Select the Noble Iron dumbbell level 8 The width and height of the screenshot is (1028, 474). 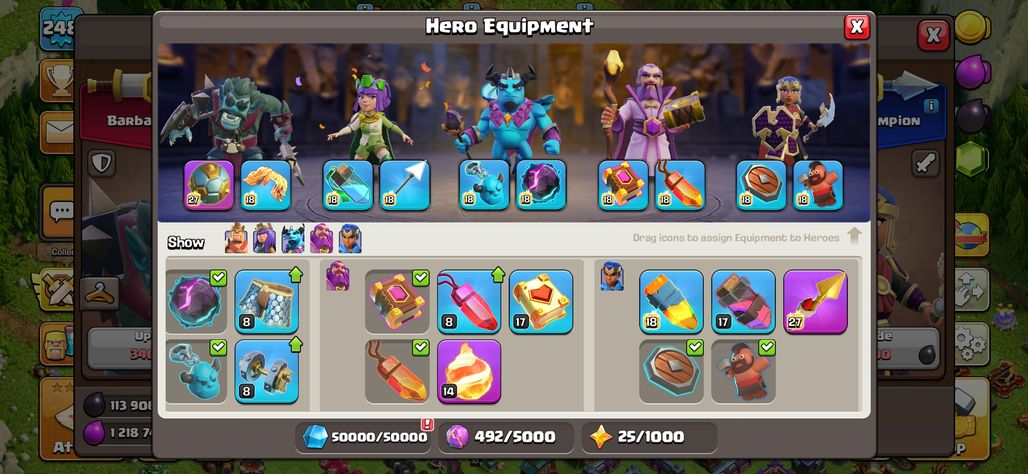coord(267,371)
